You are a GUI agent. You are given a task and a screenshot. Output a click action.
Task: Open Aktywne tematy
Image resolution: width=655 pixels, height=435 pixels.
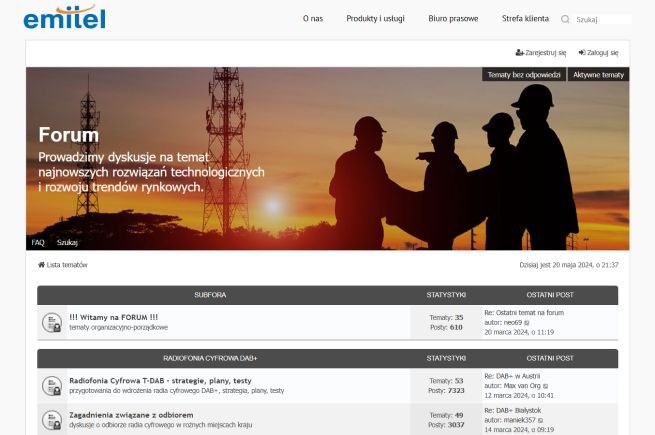point(598,75)
